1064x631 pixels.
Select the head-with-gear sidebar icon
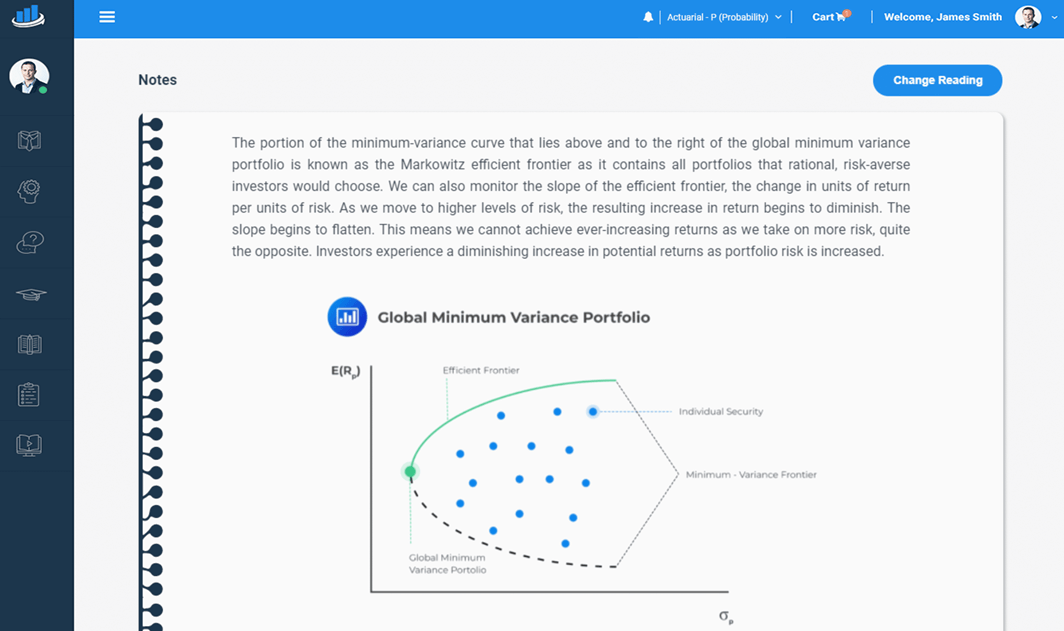tap(29, 192)
